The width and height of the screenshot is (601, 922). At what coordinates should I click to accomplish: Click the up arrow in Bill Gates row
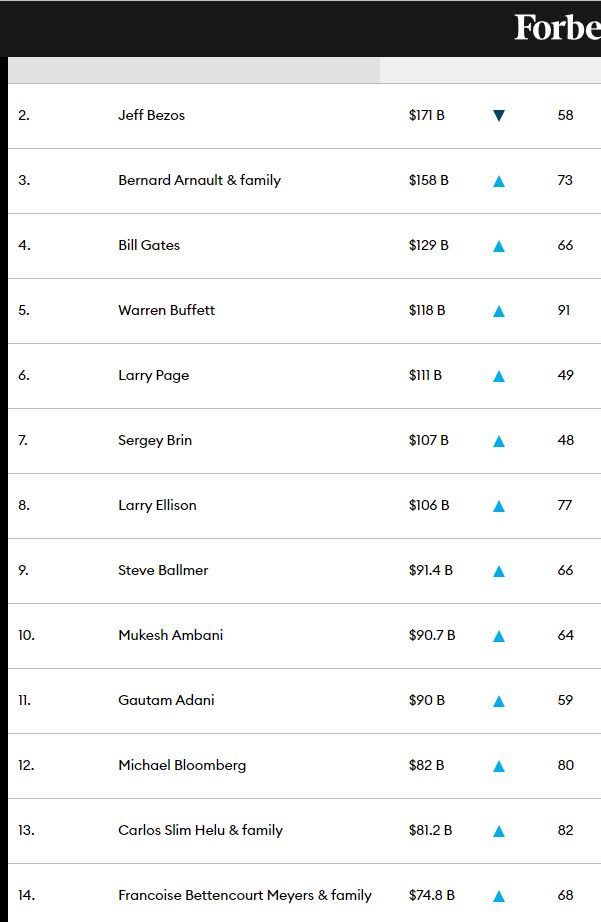(499, 246)
